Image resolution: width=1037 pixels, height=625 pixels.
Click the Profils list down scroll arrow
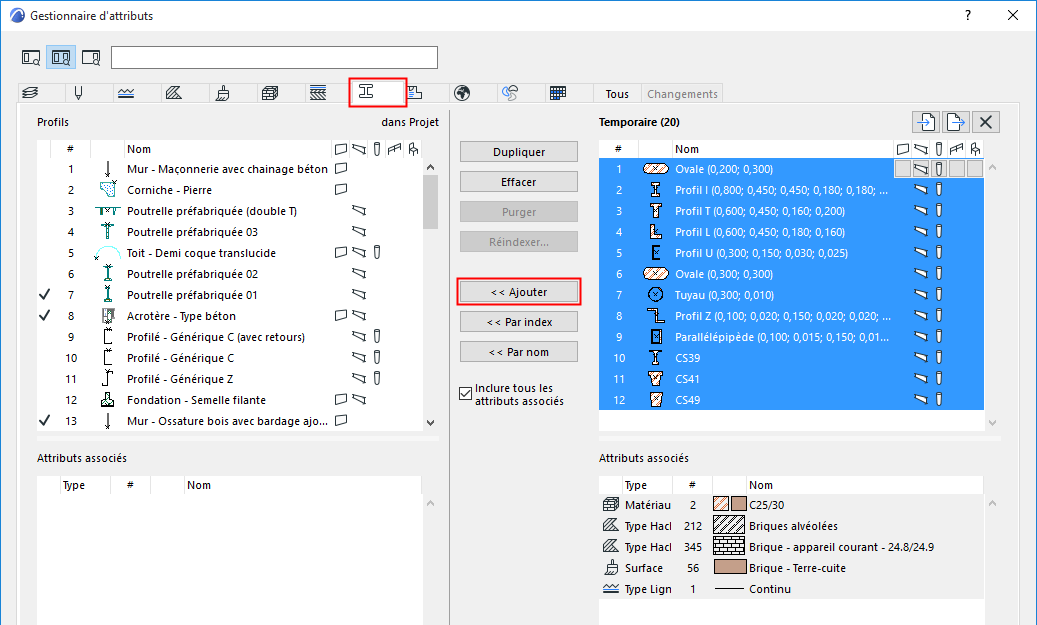431,423
